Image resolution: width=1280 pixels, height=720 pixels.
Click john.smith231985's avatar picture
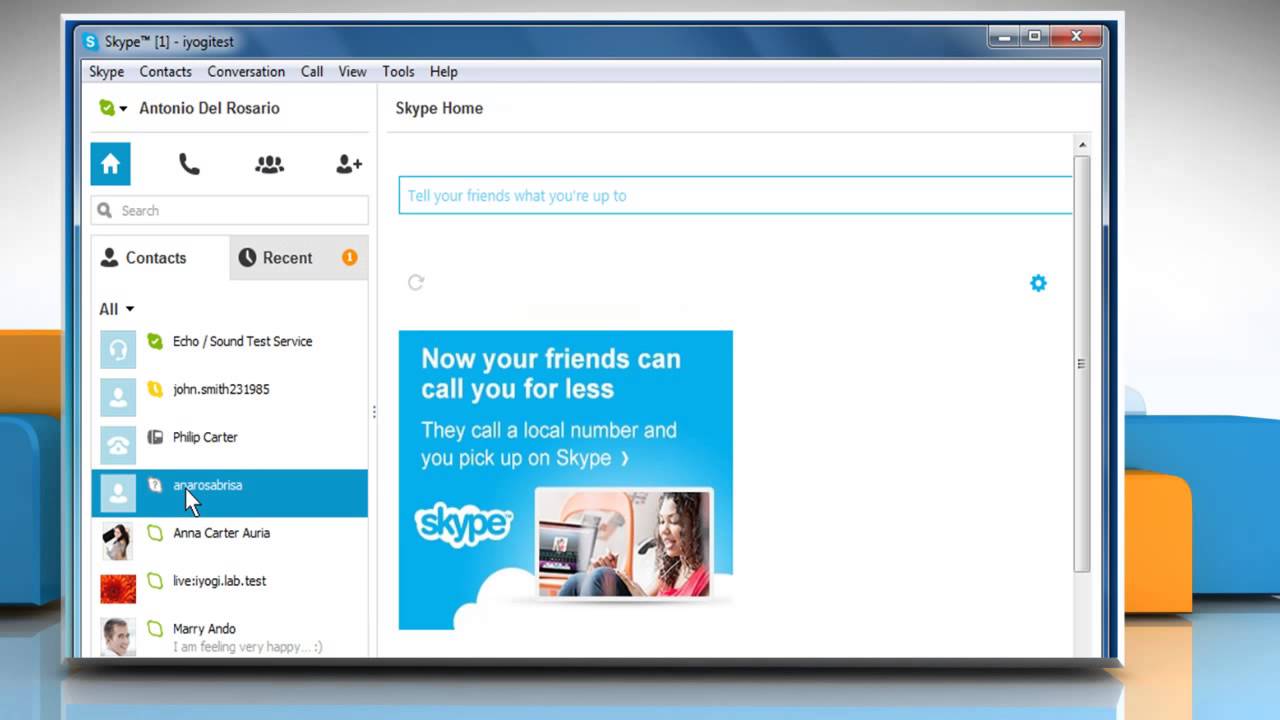click(x=118, y=397)
